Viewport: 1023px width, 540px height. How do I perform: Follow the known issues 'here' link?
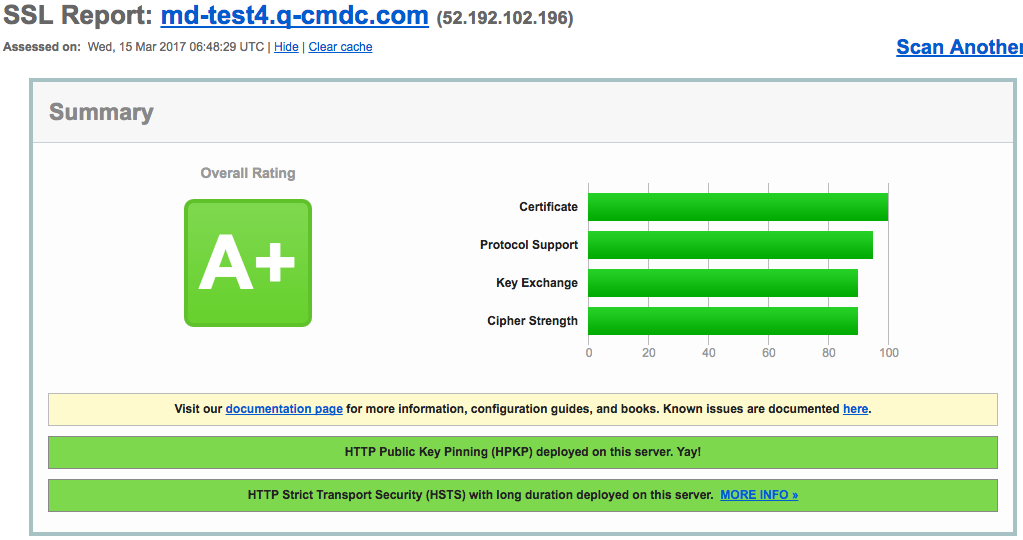point(855,409)
